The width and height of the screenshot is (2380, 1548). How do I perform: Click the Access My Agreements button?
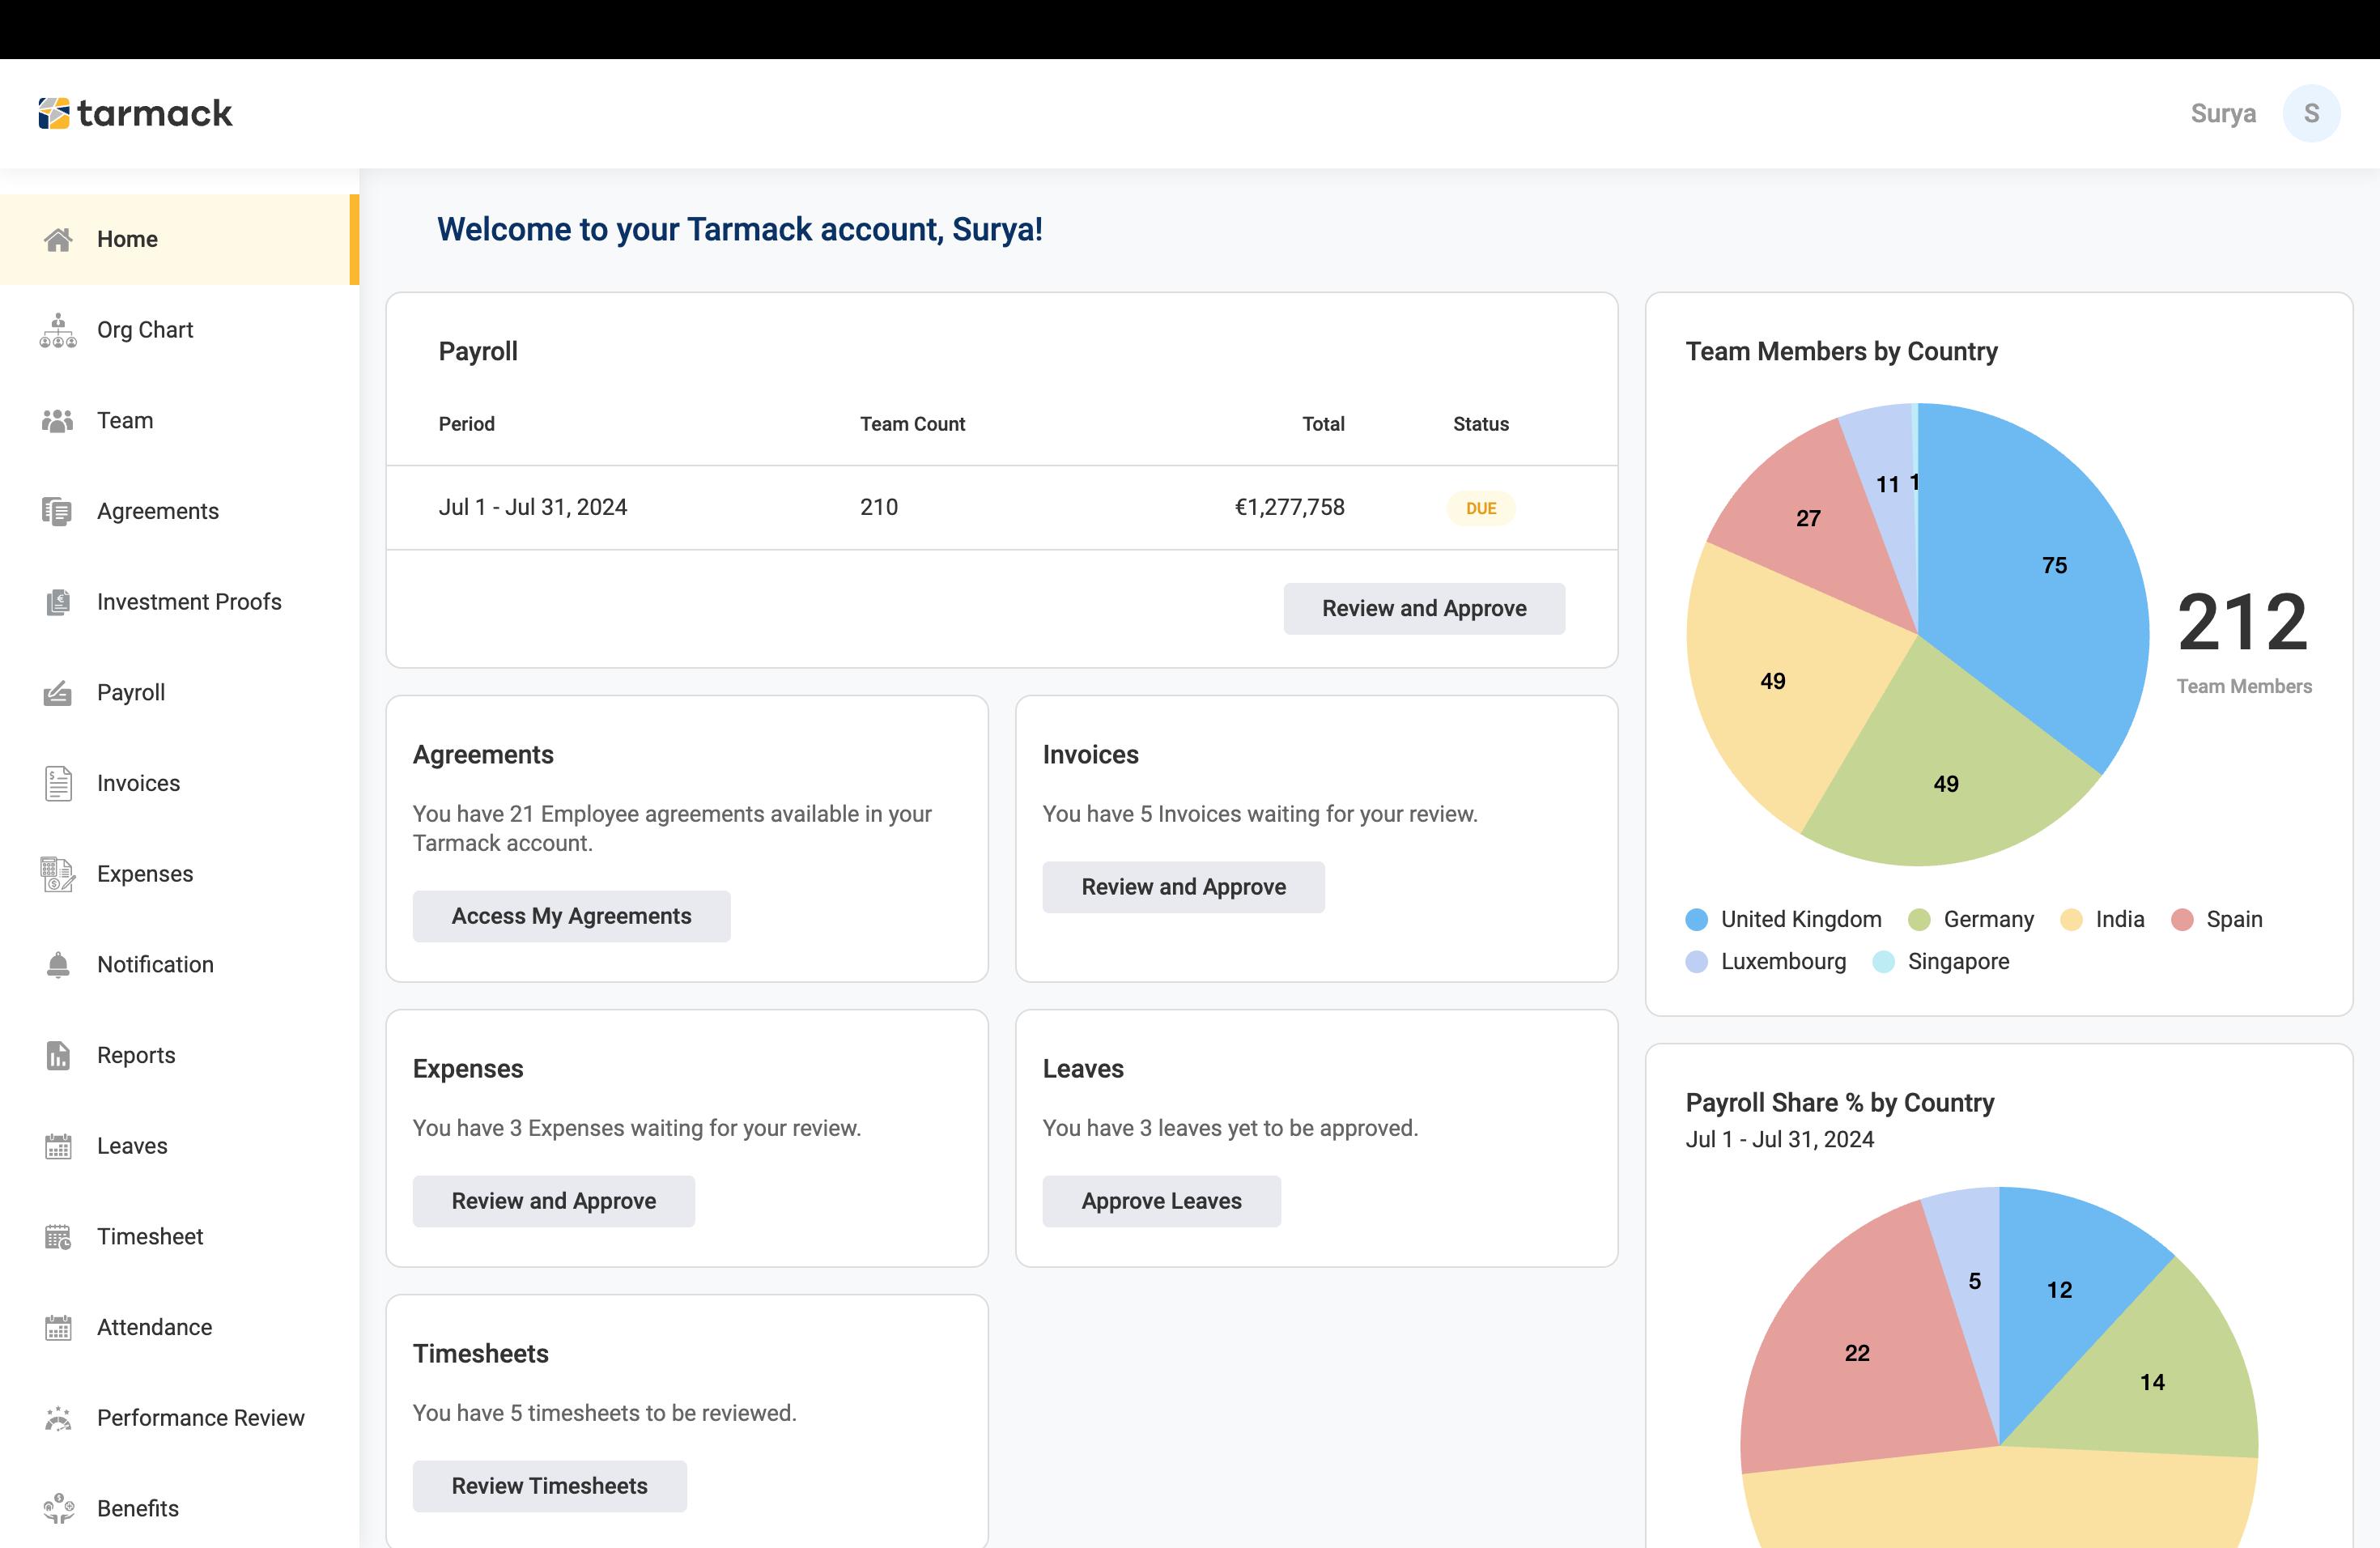571,916
